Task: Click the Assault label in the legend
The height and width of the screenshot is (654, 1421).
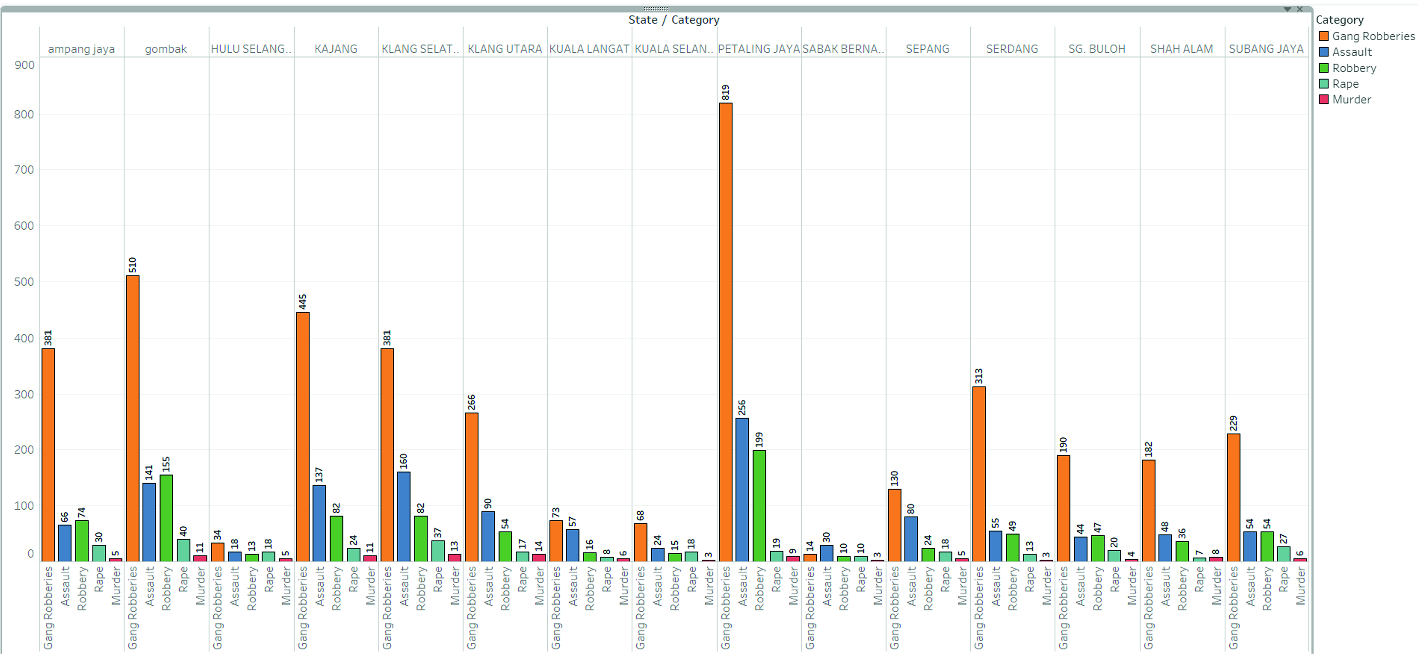Action: [1352, 52]
